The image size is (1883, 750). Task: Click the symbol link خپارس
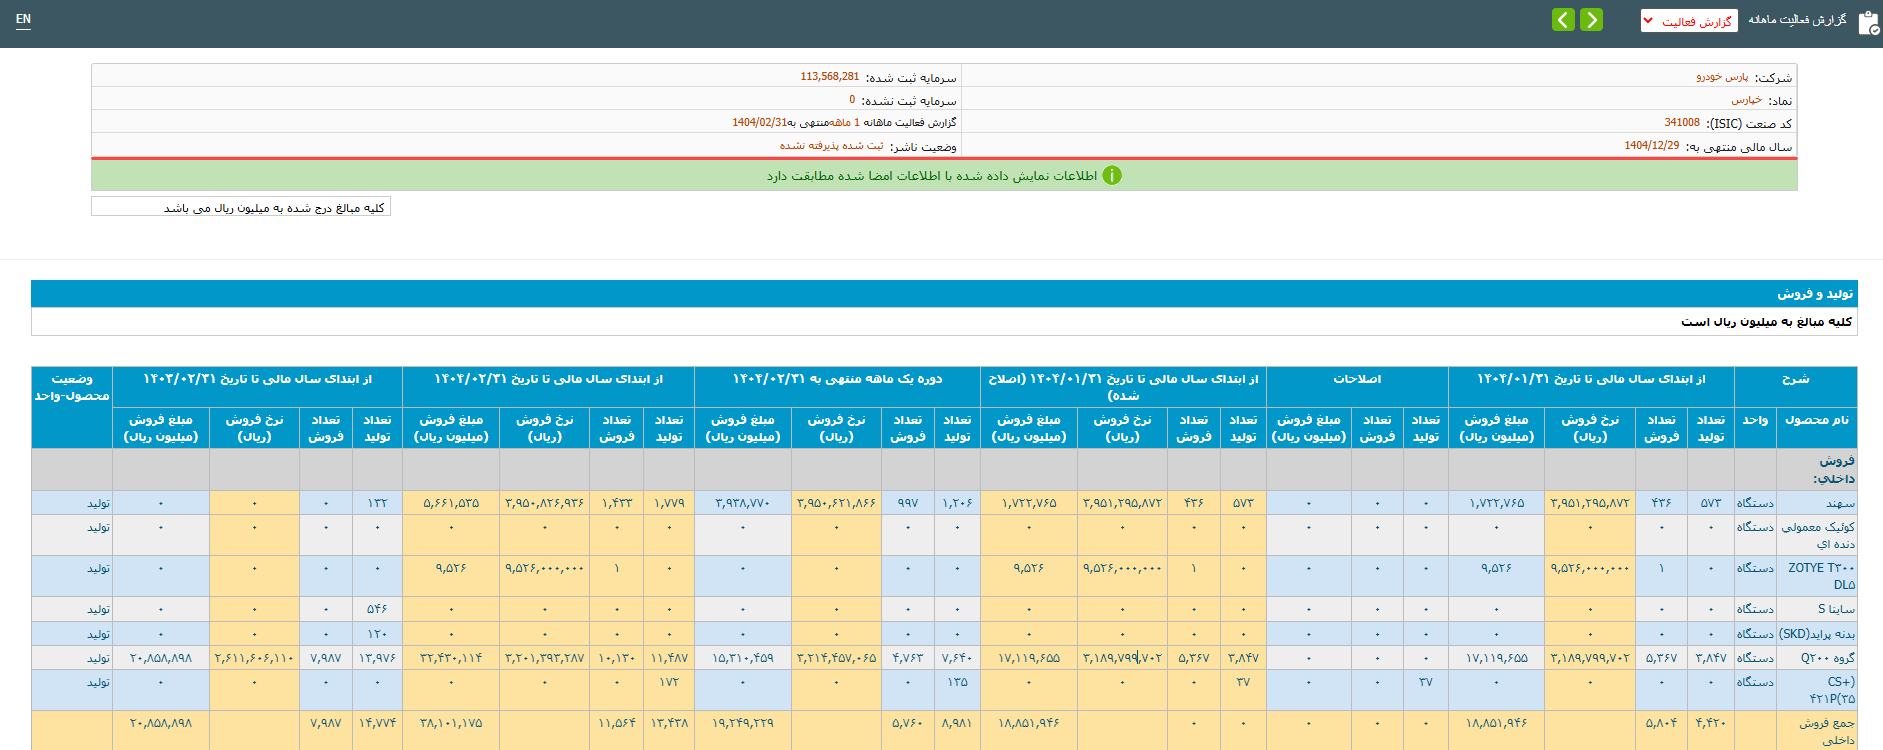click(1746, 100)
